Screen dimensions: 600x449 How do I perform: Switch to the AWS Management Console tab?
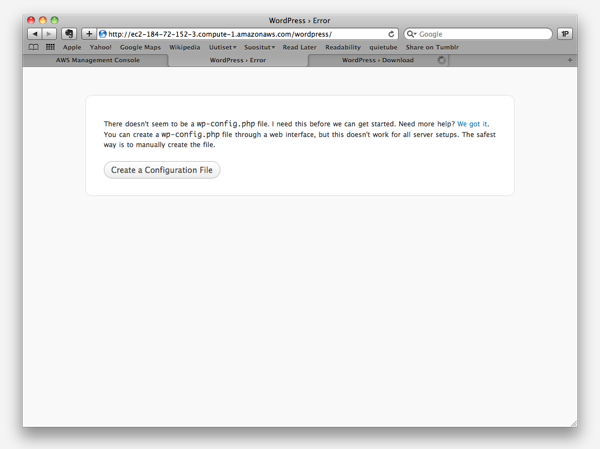pyautogui.click(x=98, y=60)
